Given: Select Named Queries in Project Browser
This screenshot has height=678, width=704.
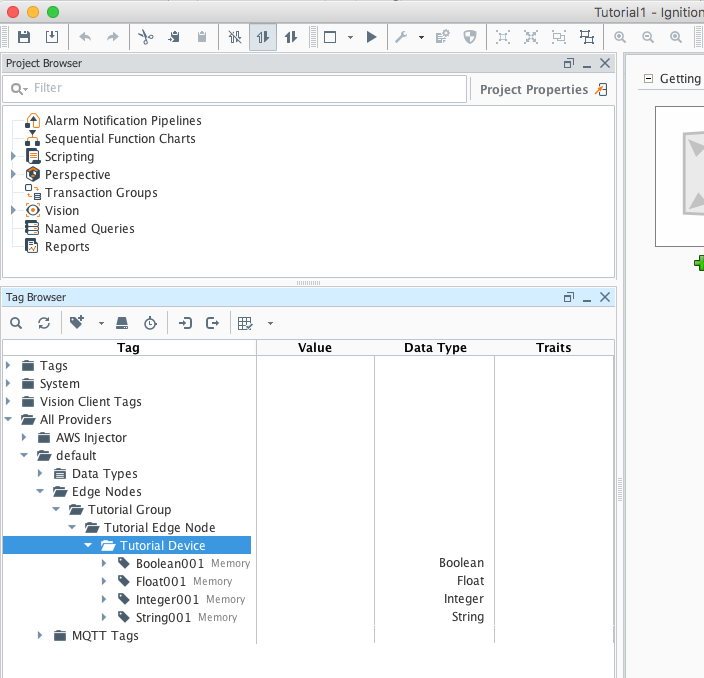Looking at the screenshot, I should [89, 229].
